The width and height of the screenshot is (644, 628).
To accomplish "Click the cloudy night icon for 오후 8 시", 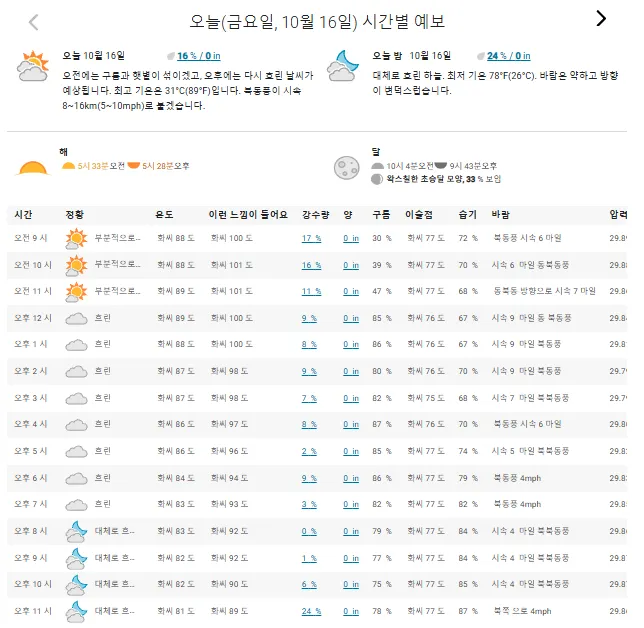I will pos(76,531).
